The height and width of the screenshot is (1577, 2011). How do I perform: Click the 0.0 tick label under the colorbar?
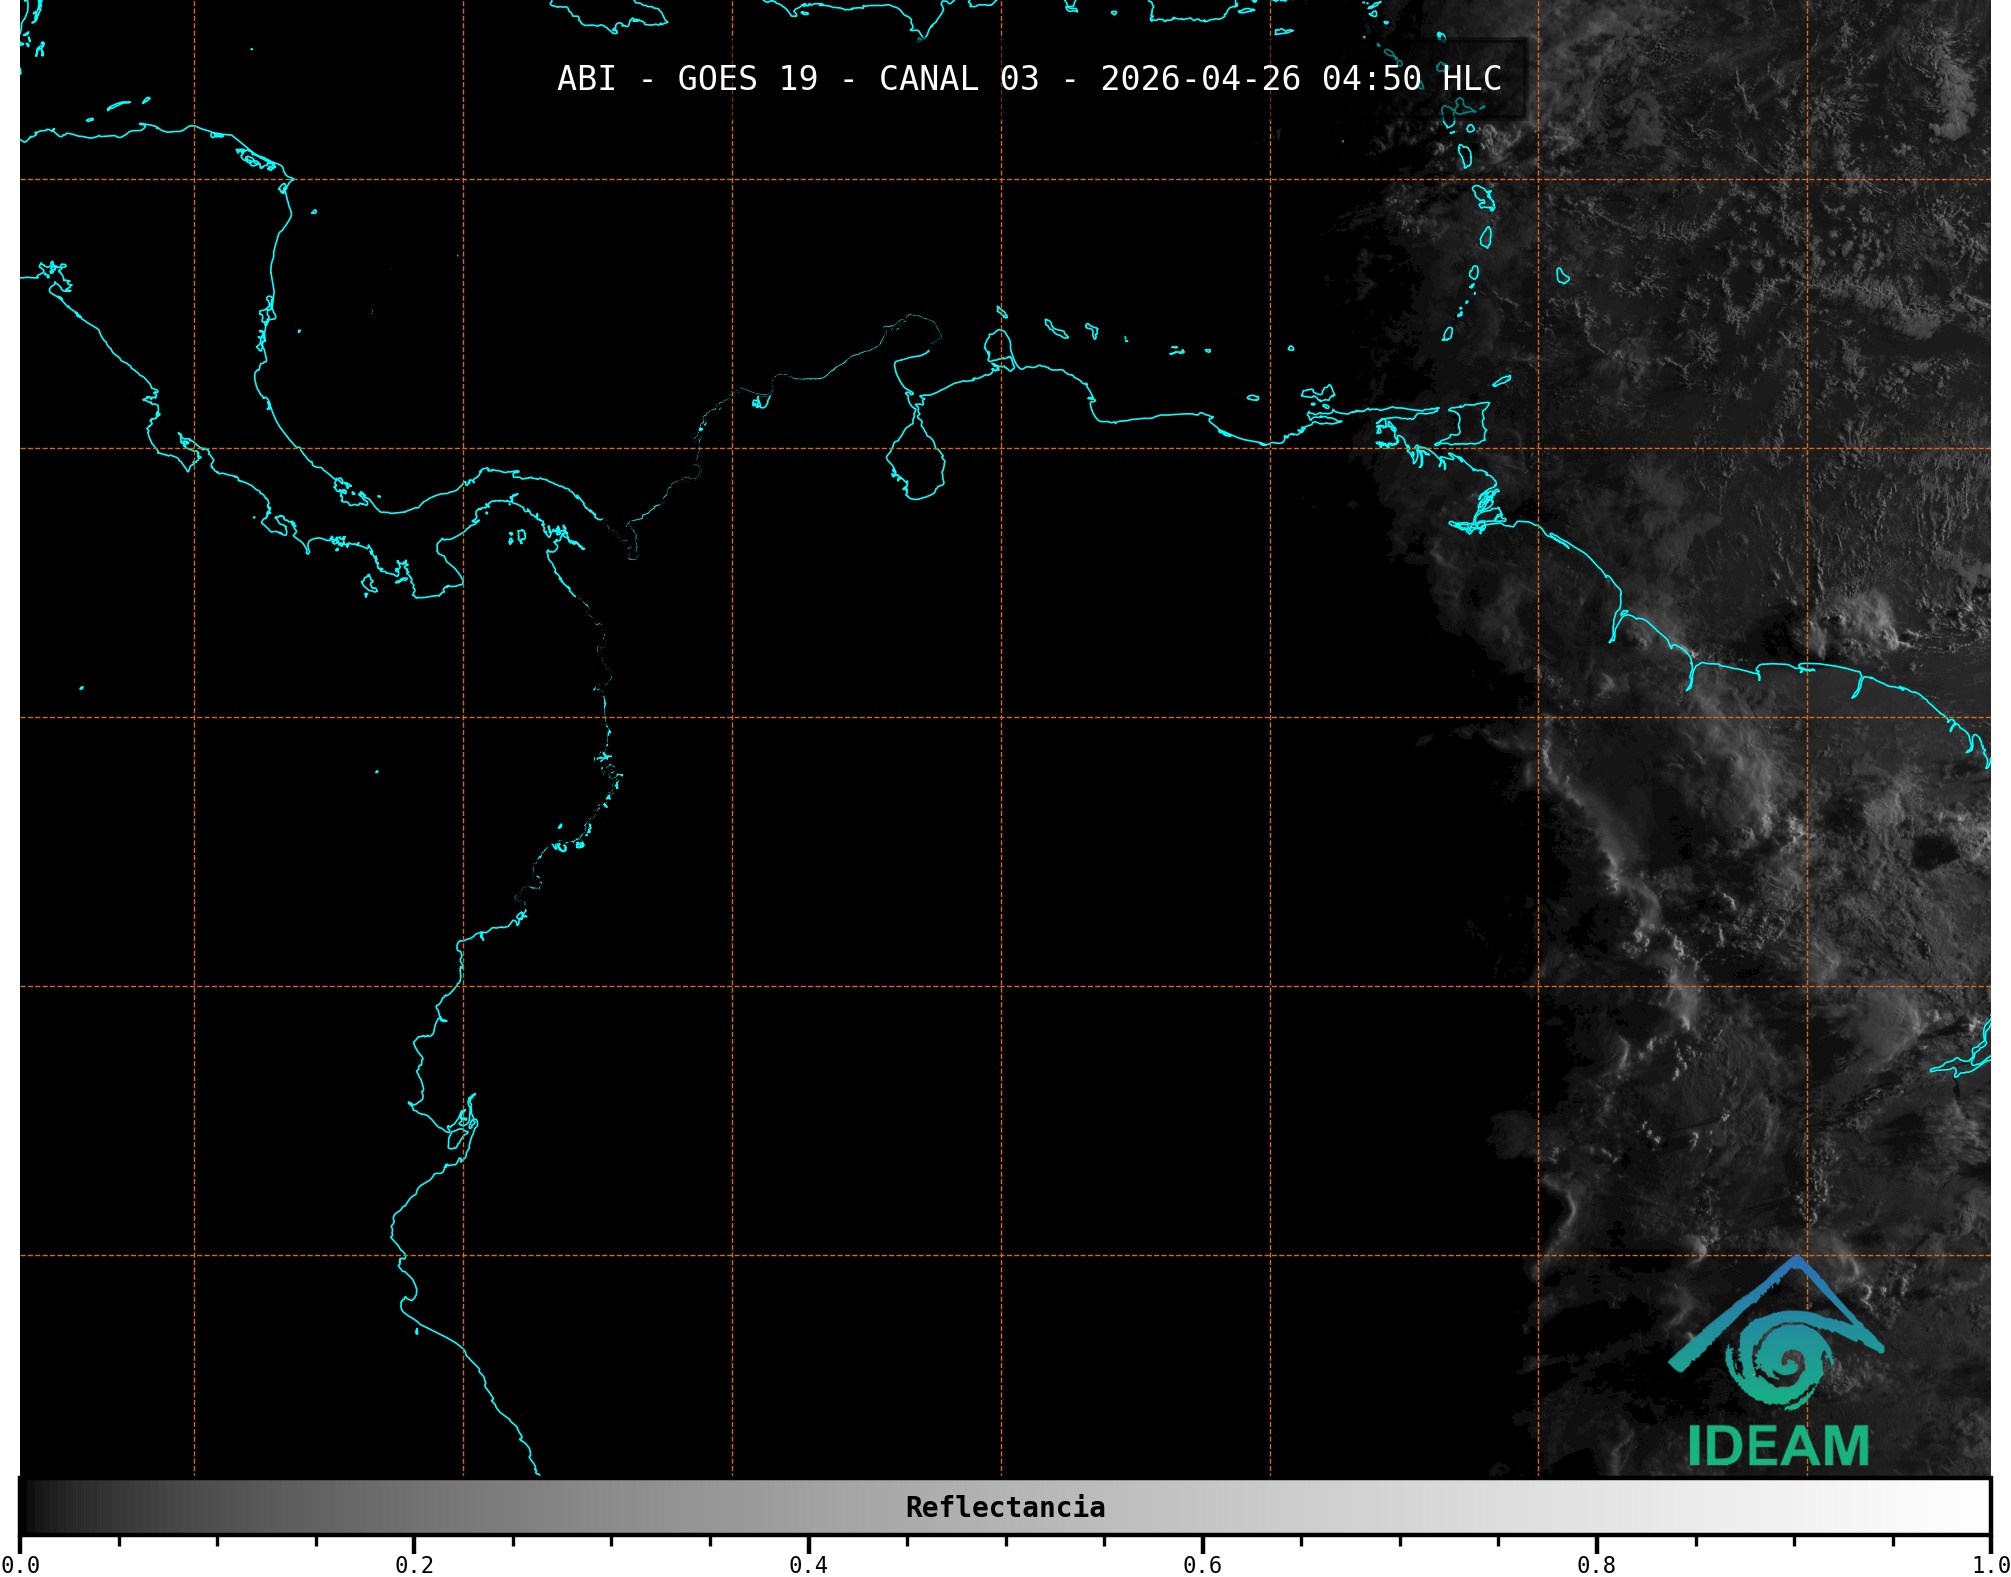point(20,1564)
